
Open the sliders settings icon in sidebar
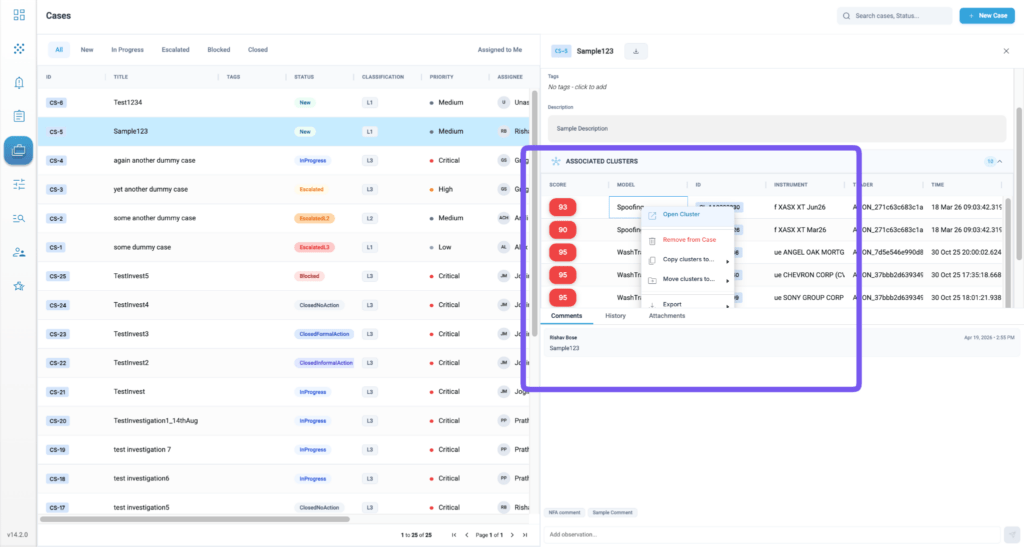point(19,184)
